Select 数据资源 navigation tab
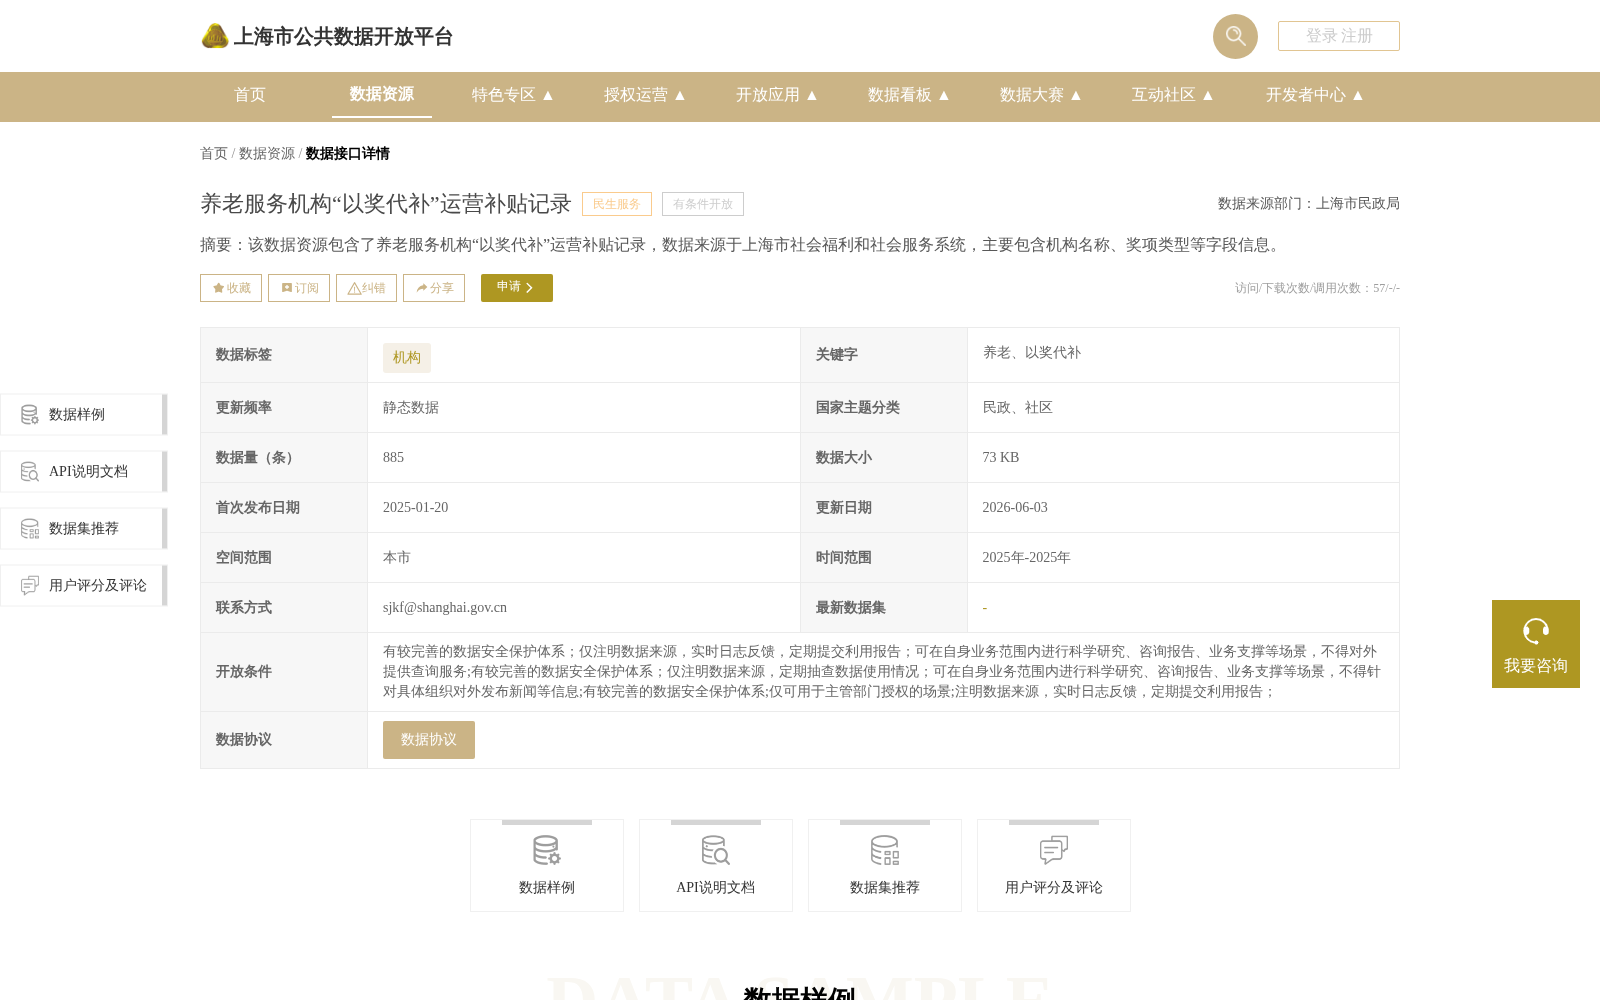The width and height of the screenshot is (1600, 1000). [382, 94]
